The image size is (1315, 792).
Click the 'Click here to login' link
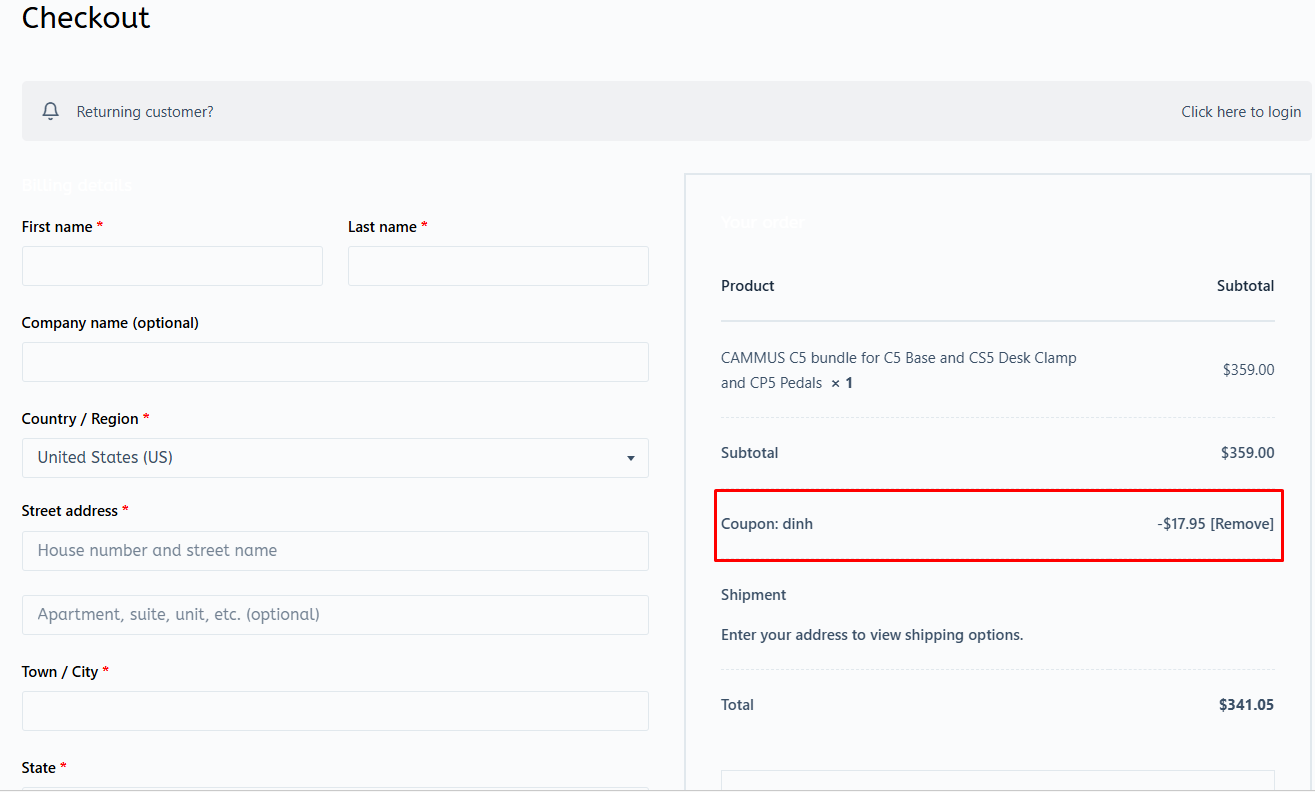pos(1241,112)
